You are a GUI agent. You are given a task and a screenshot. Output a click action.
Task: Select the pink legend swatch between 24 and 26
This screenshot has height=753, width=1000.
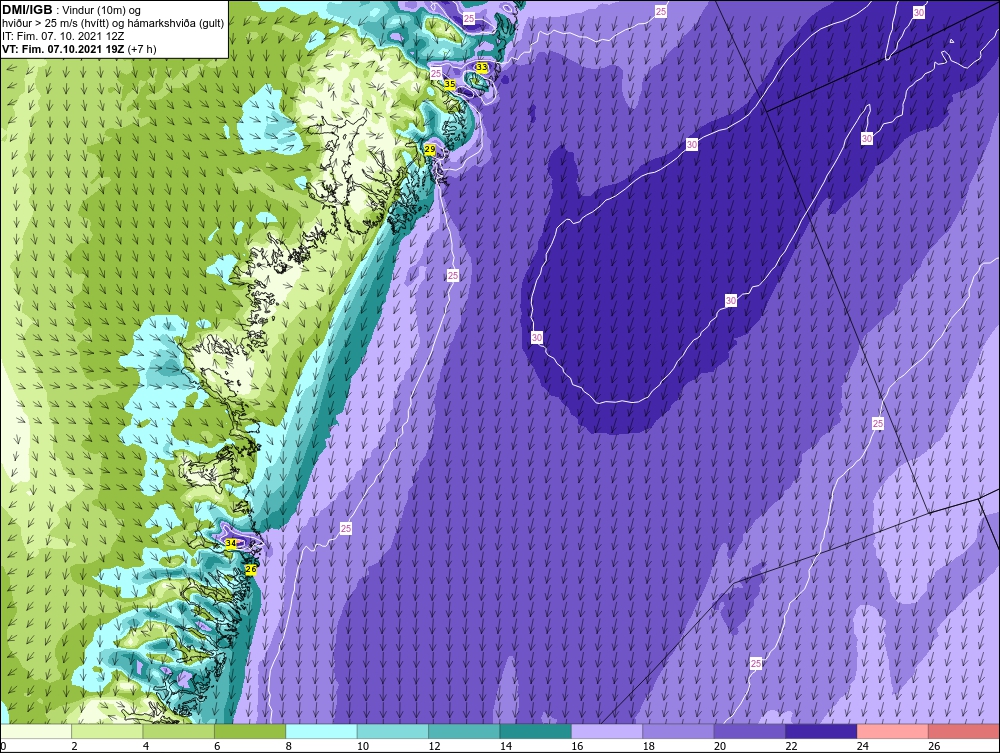tap(893, 731)
